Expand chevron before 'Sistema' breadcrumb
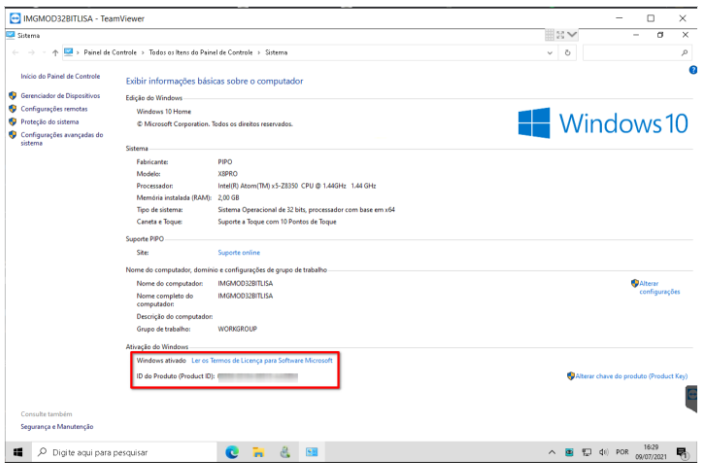Screen dimensions: 703x466 click(x=259, y=52)
